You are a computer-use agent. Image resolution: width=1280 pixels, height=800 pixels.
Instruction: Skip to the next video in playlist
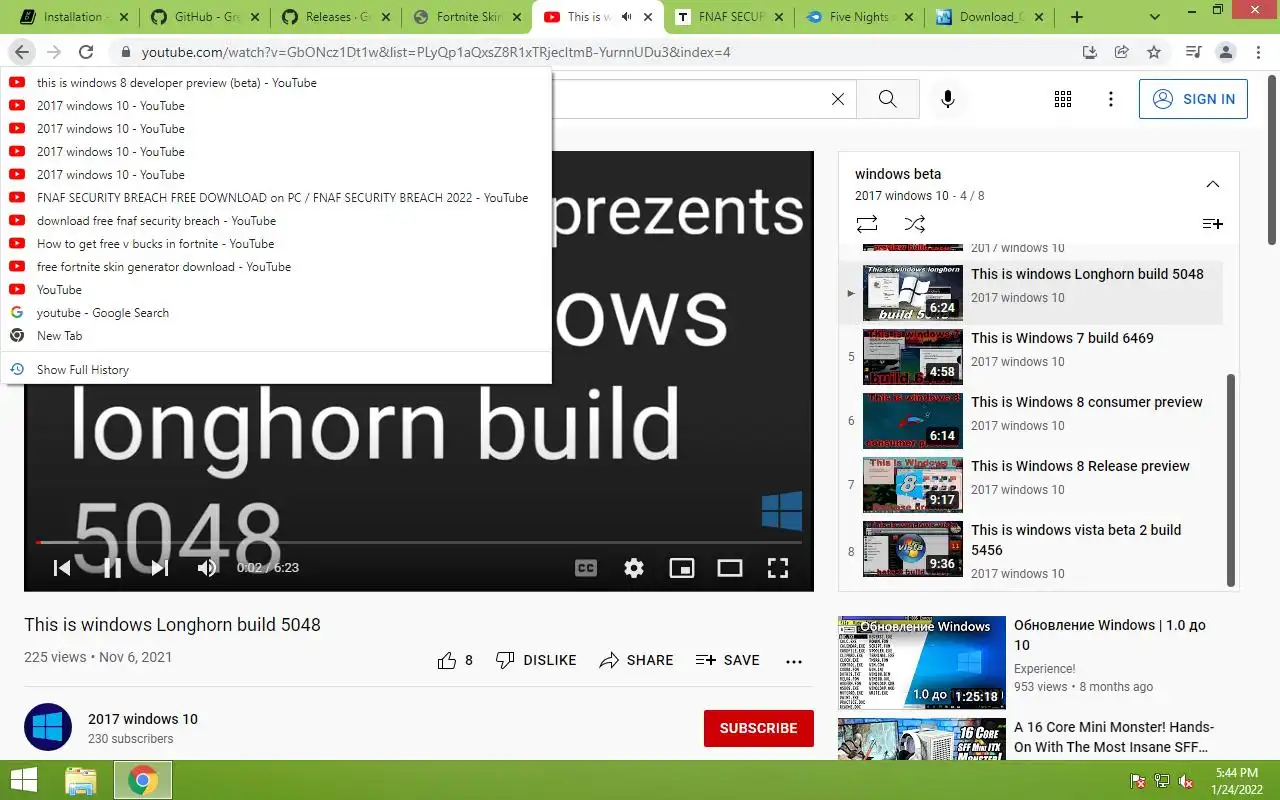pos(160,568)
